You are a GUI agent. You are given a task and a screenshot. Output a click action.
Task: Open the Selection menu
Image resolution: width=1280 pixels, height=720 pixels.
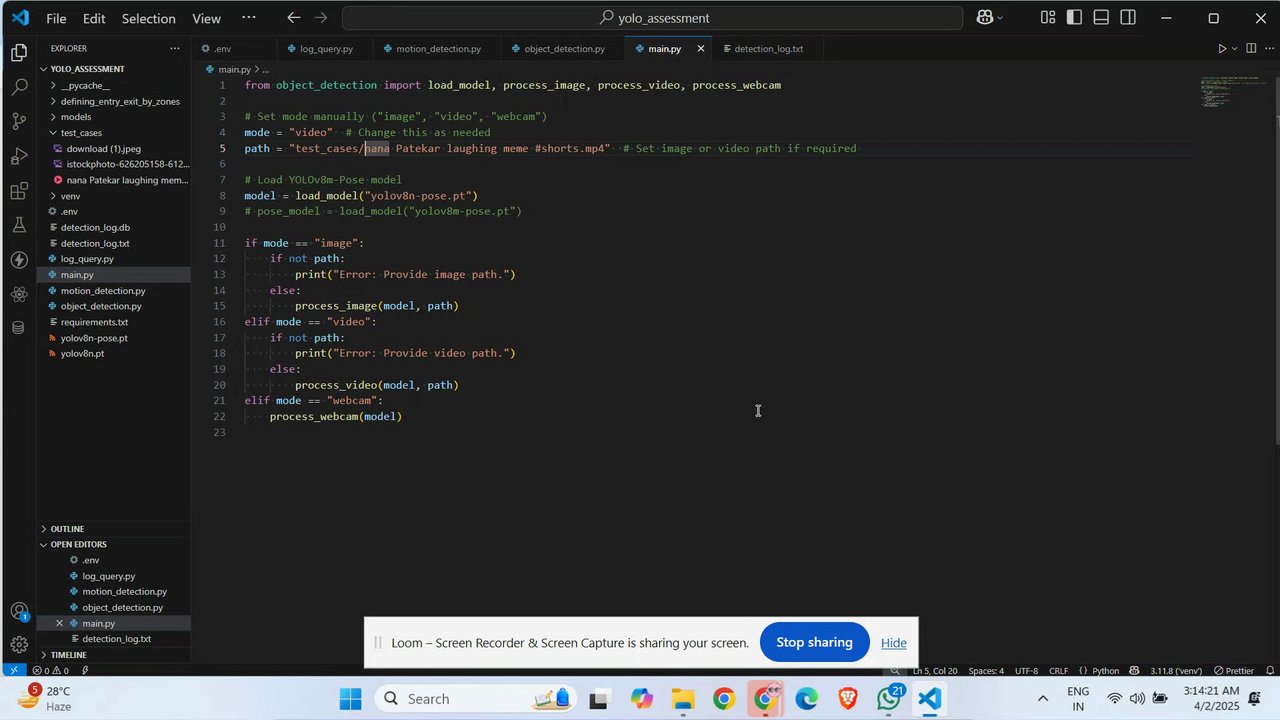(x=149, y=18)
